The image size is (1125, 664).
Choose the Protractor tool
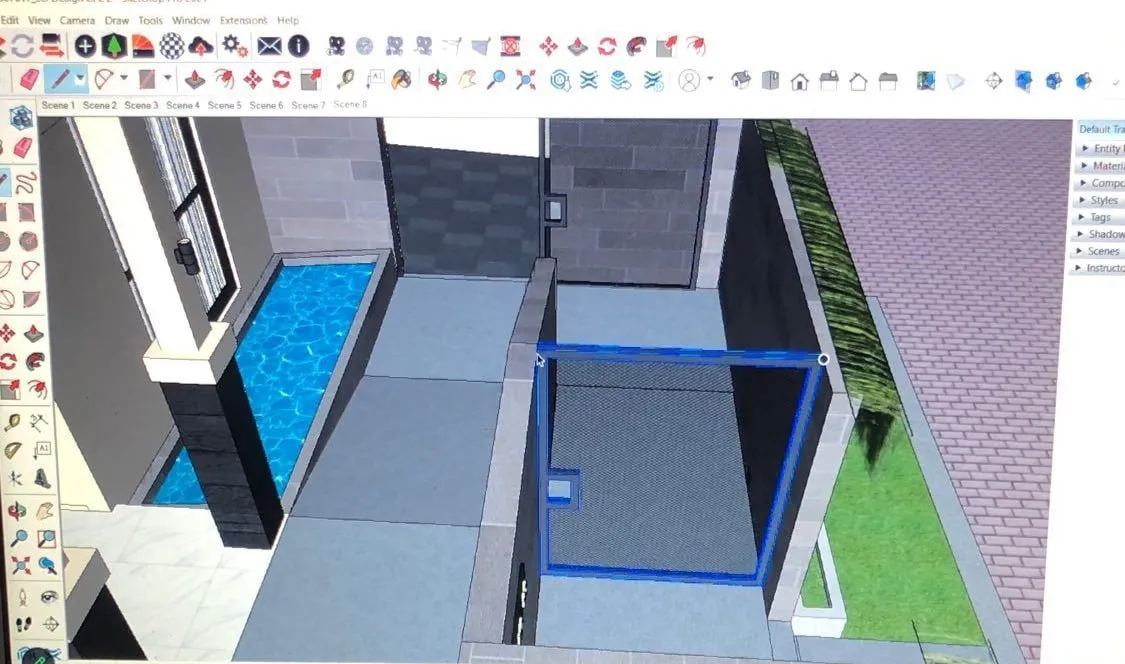coord(13,450)
